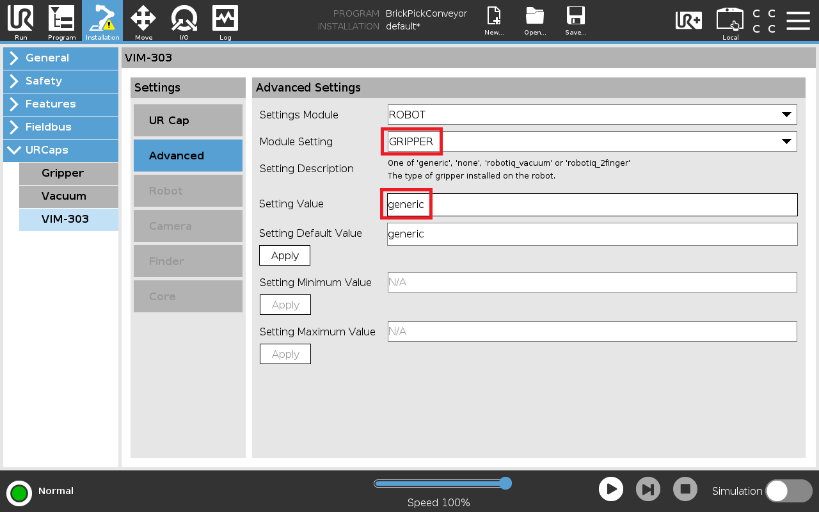Select the Advanced settings tab
The image size is (819, 512).
click(188, 156)
